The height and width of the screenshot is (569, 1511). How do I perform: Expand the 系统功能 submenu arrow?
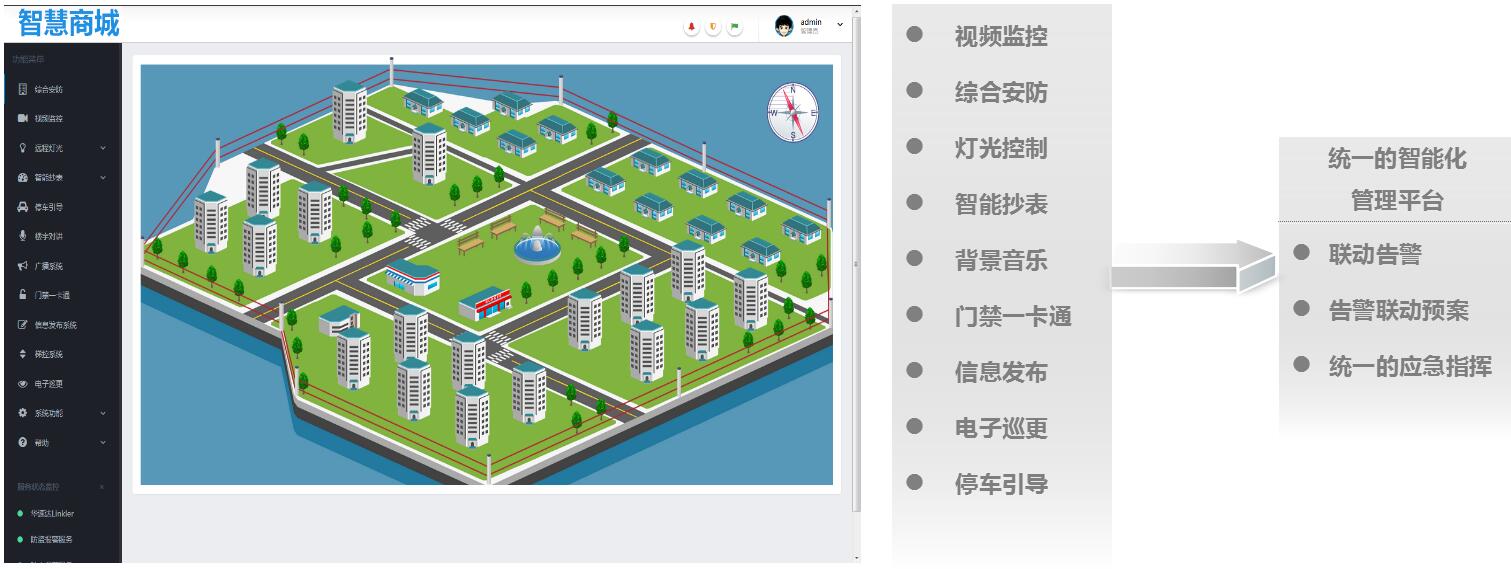(103, 413)
